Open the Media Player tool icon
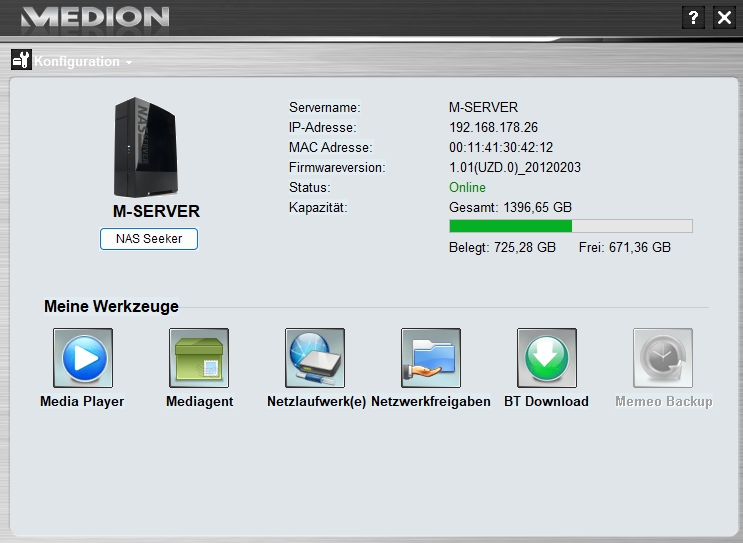 82,358
